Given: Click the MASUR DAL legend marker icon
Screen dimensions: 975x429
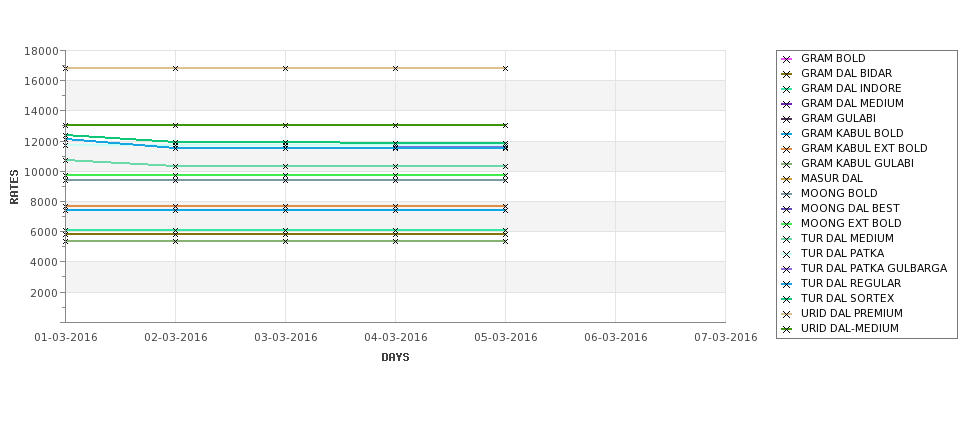Looking at the screenshot, I should (787, 179).
